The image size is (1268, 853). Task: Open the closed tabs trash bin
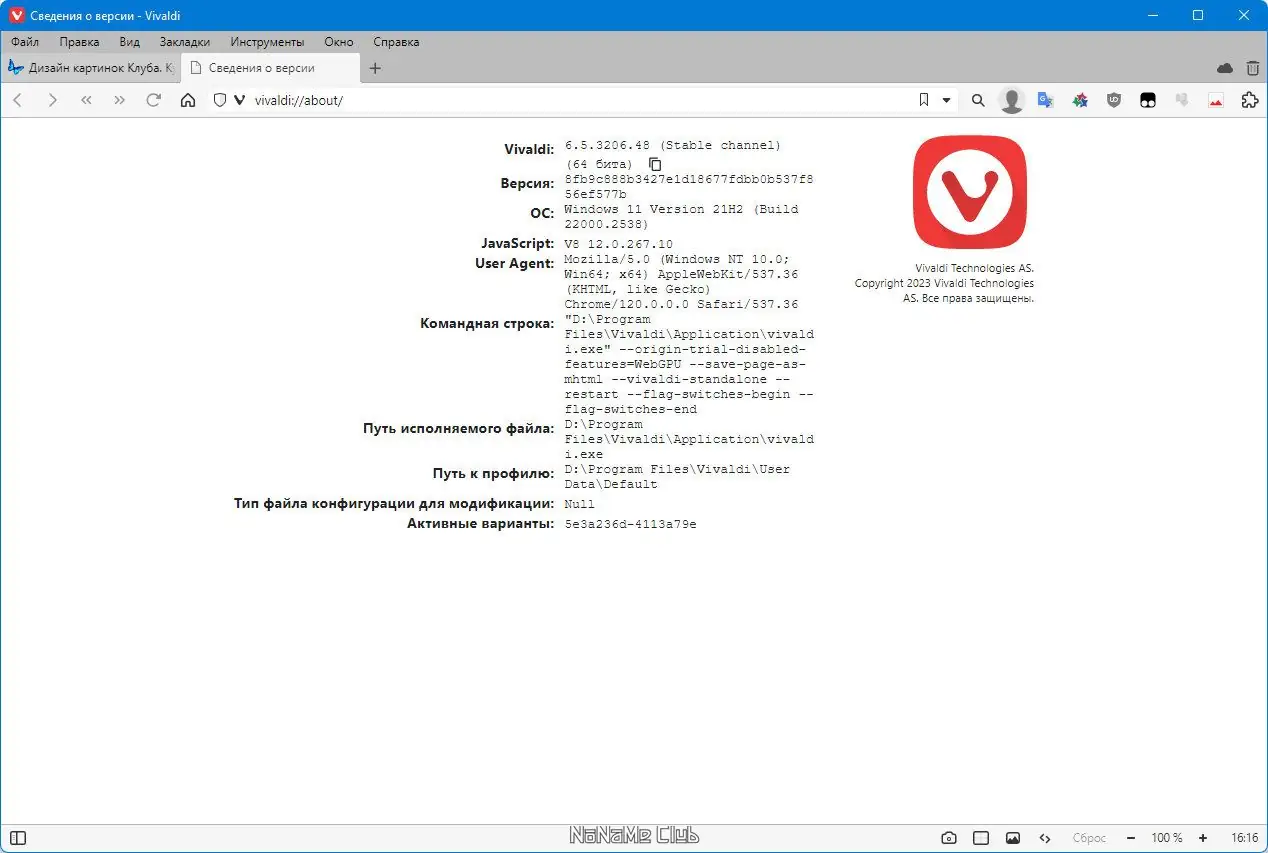(1253, 68)
